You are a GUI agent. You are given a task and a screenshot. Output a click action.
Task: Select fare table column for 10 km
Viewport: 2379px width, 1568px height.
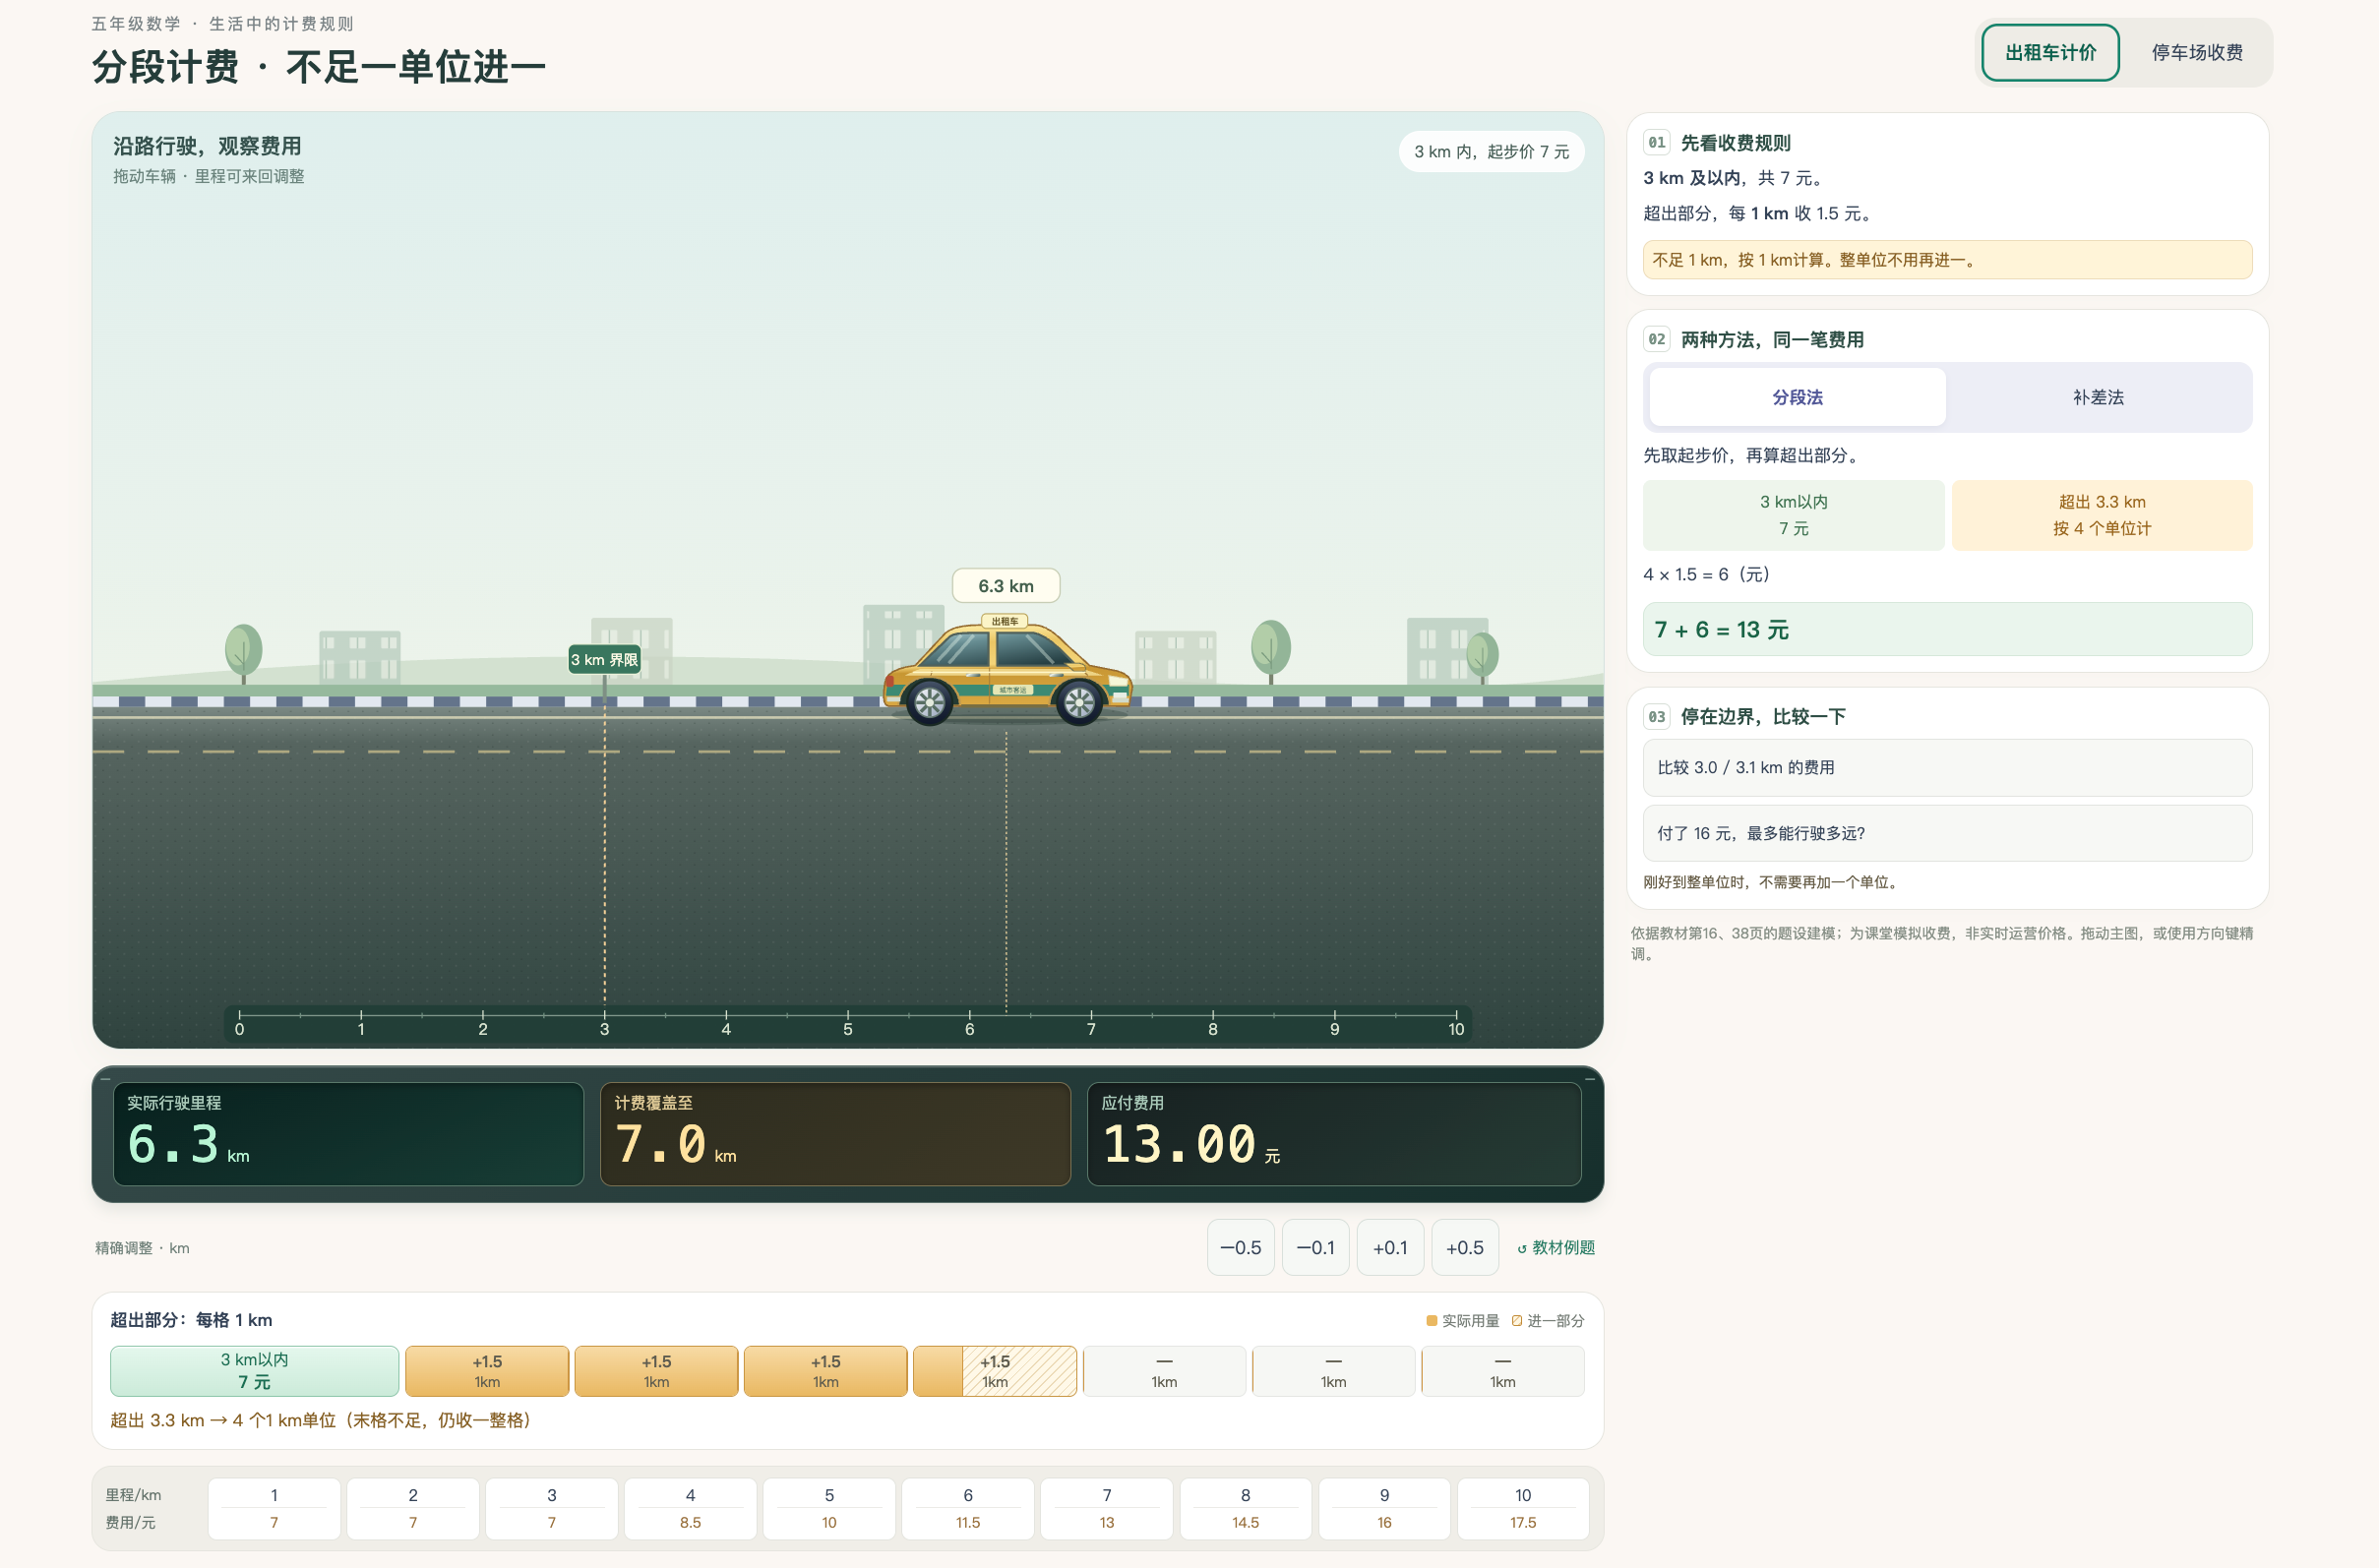1523,1508
